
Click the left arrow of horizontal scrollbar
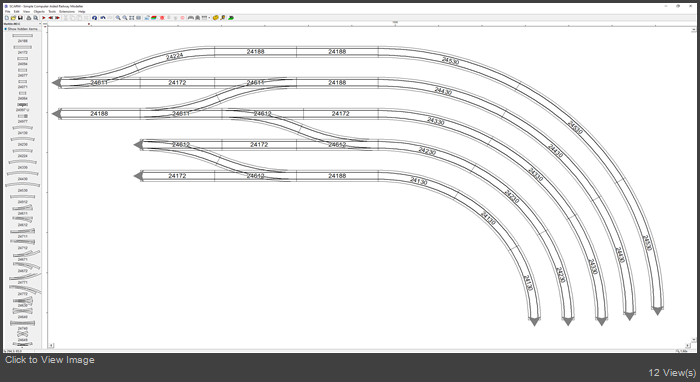tap(51, 345)
